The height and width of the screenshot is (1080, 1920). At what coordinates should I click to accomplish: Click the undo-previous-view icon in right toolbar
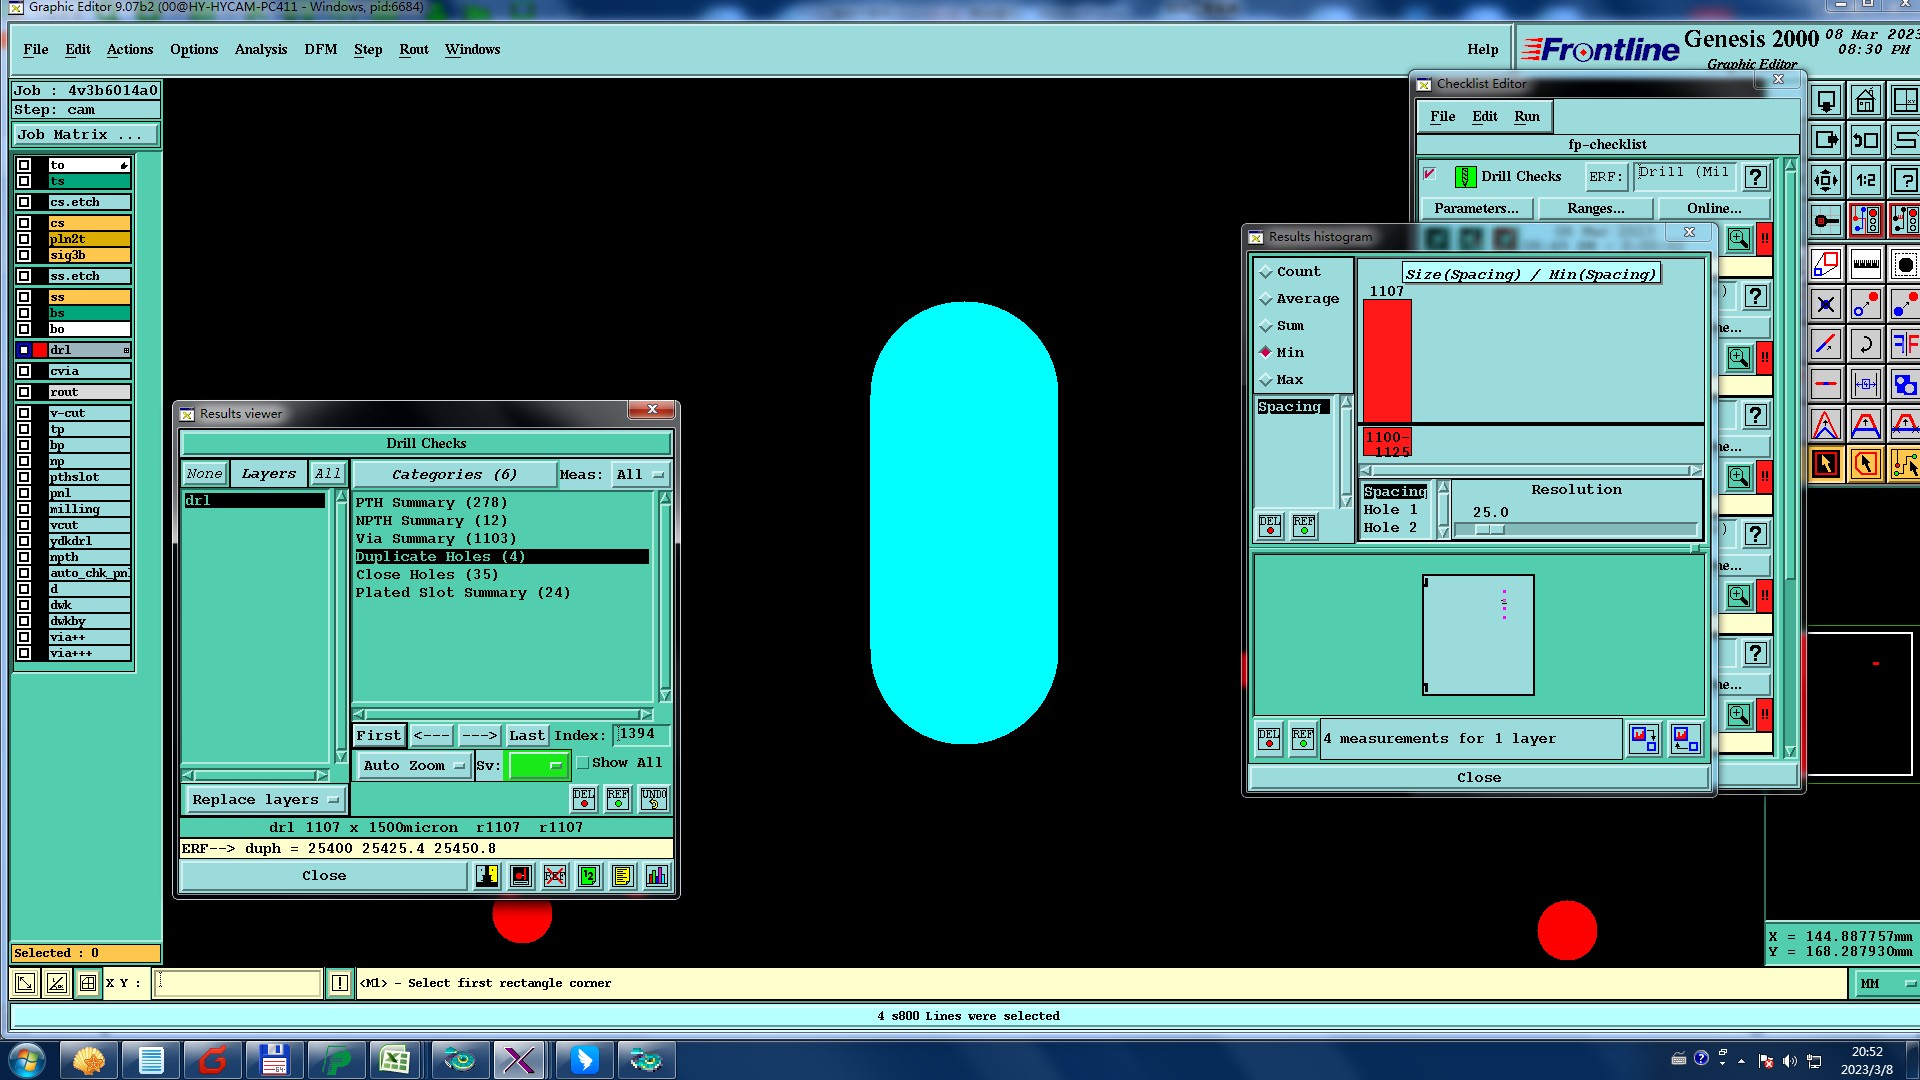(1866, 141)
